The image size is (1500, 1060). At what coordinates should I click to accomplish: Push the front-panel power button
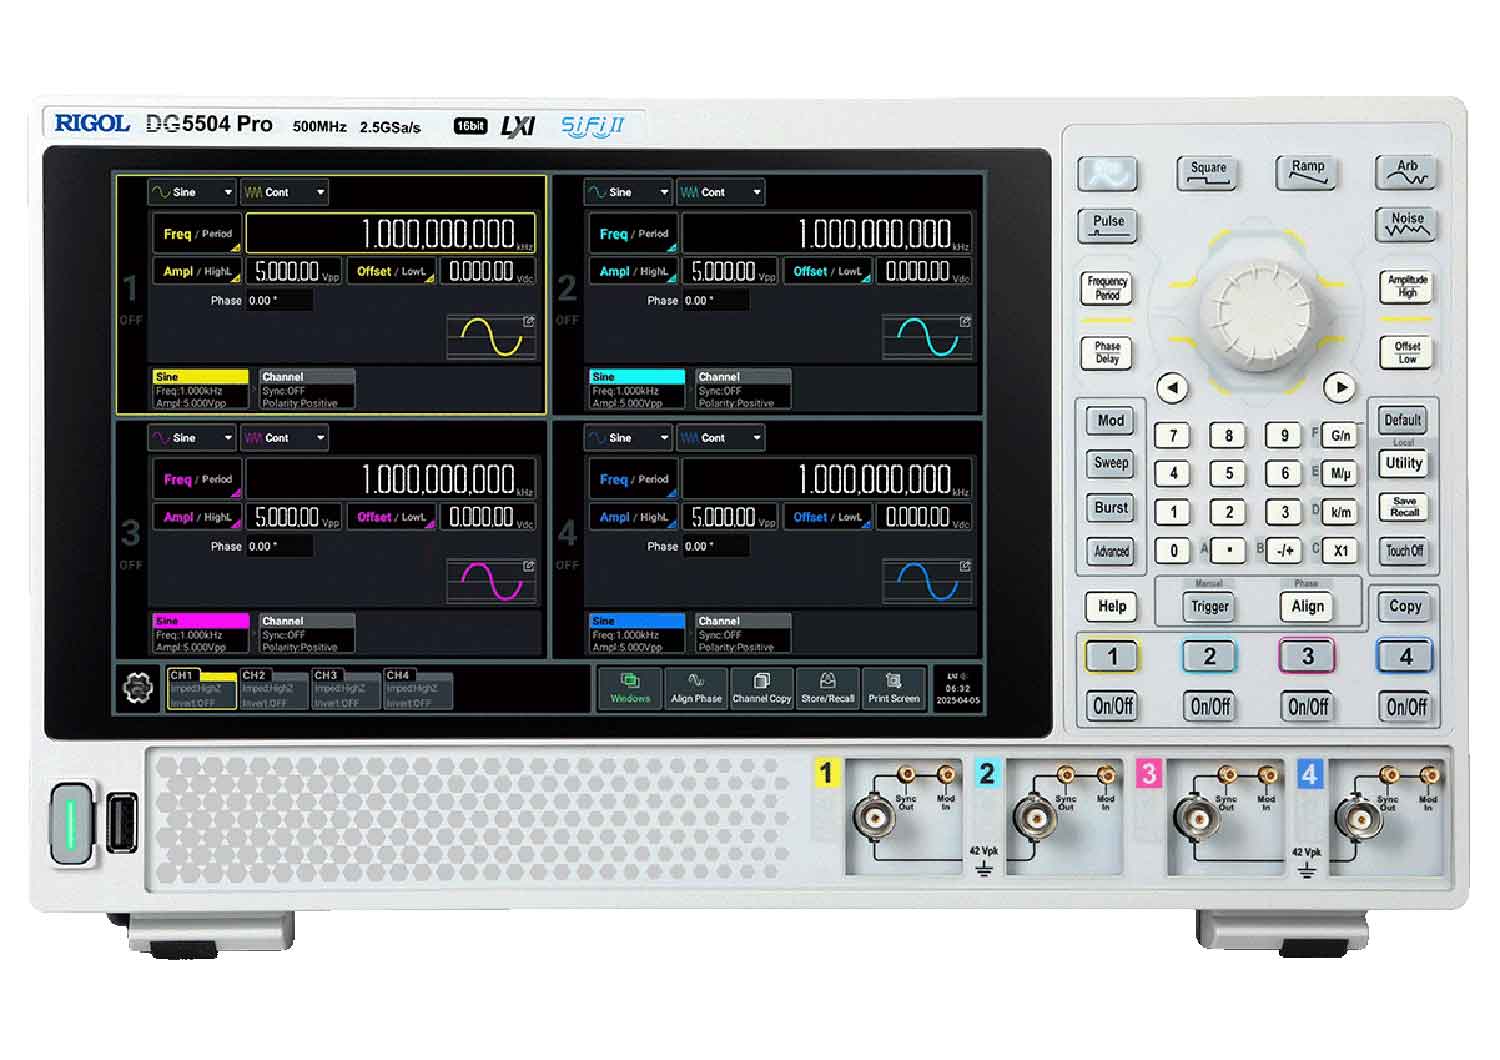pos(71,823)
